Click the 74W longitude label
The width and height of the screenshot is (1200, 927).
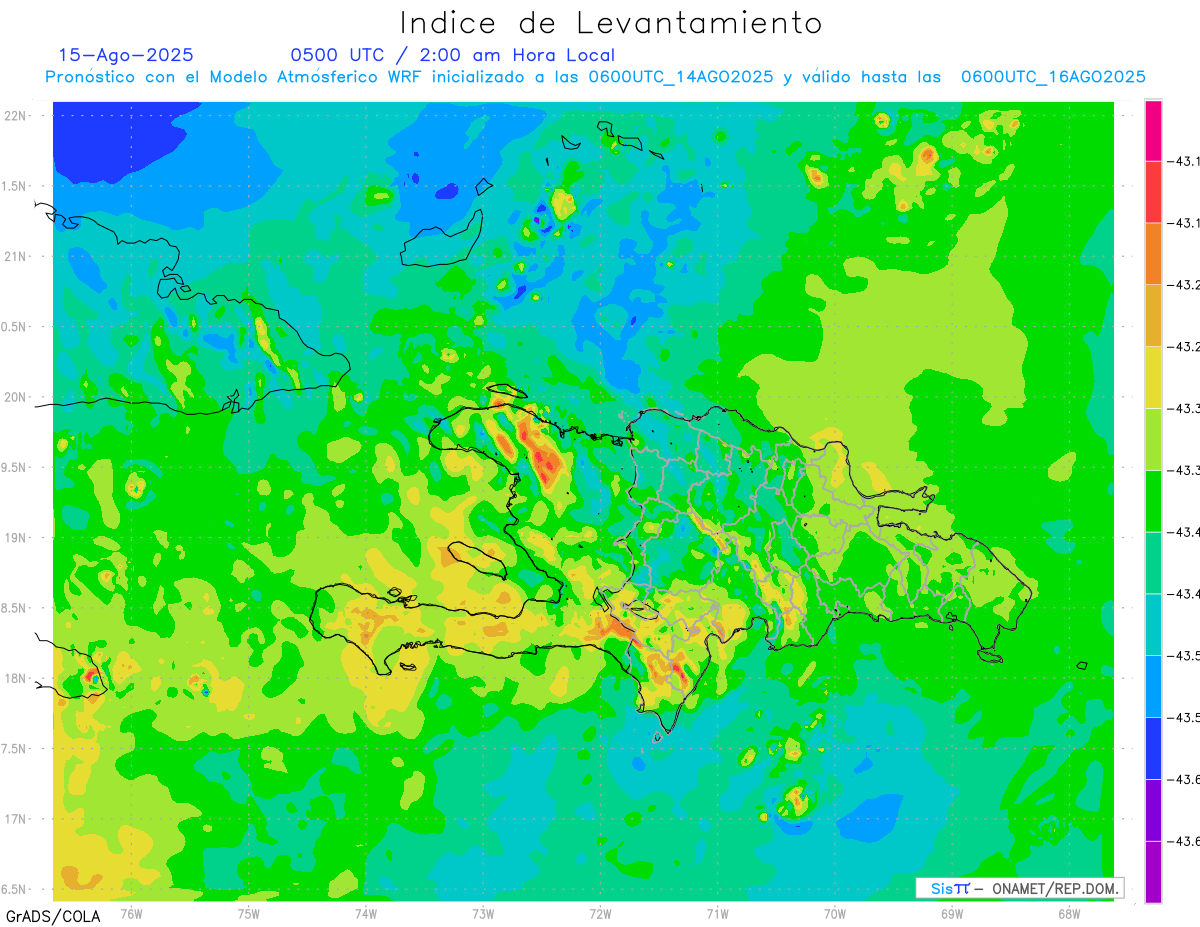365,914
